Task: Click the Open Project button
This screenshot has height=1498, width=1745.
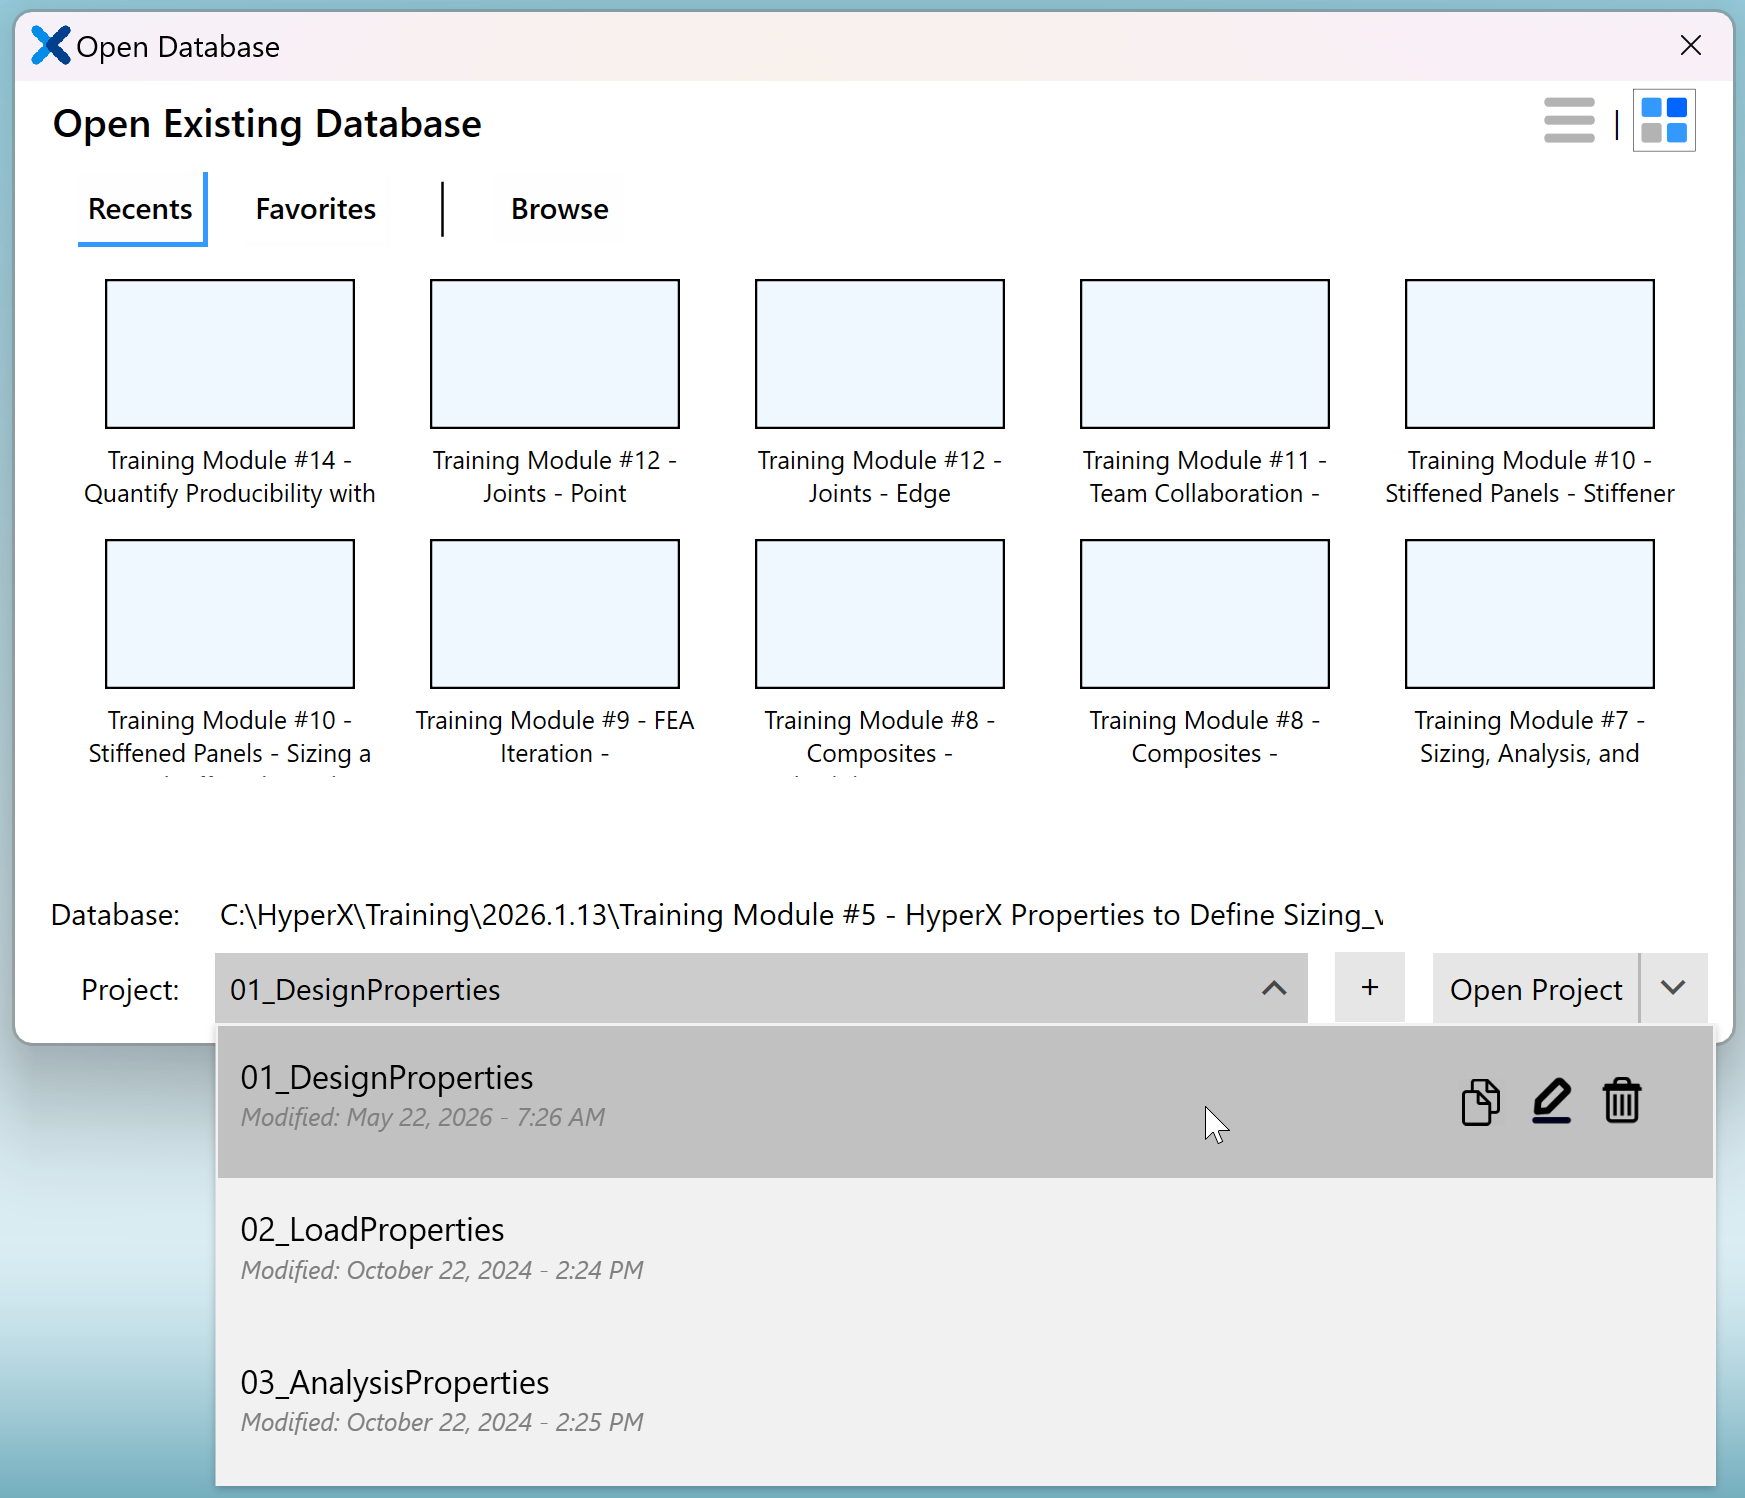Action: coord(1536,988)
